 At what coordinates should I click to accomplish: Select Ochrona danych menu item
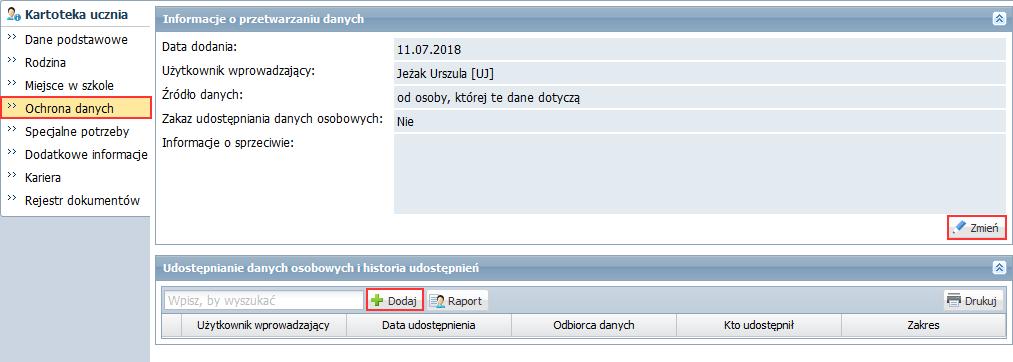coord(76,108)
